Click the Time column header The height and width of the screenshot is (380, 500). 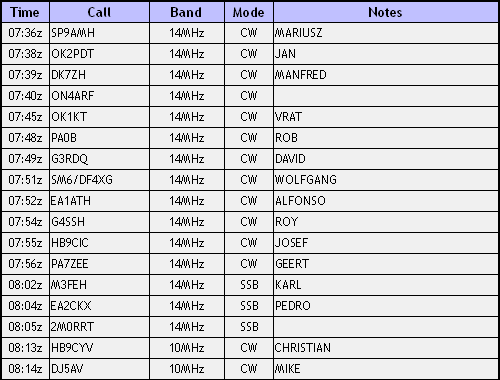25,12
